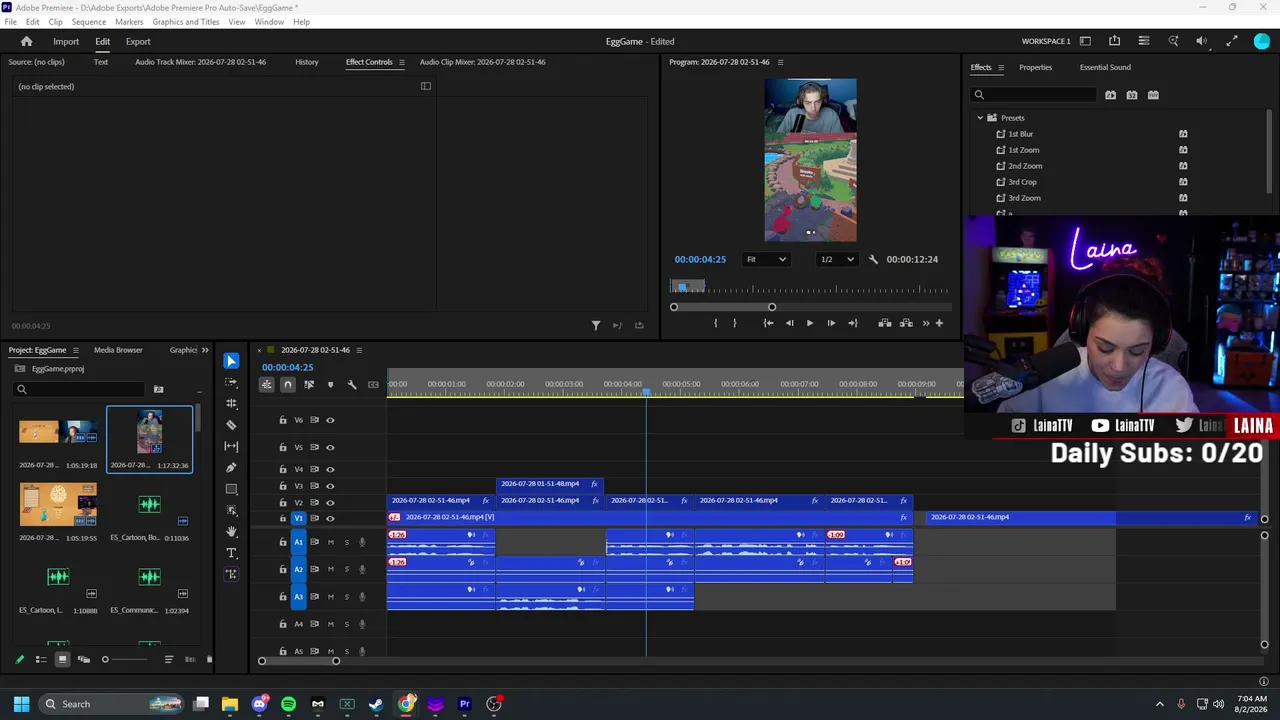Go to the Home screen icon
The image size is (1280, 720).
pyautogui.click(x=27, y=41)
